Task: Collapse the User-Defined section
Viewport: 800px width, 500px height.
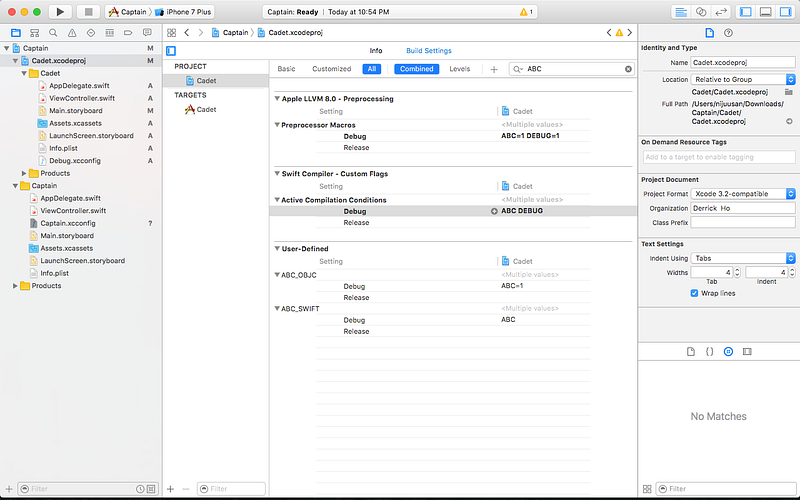Action: [x=277, y=248]
